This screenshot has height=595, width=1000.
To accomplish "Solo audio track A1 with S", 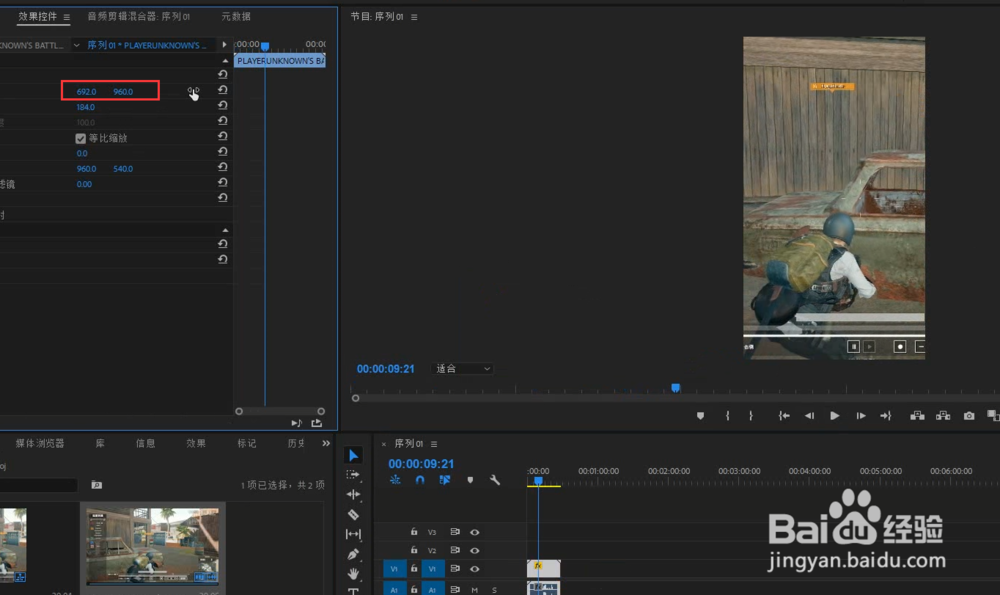I will click(494, 590).
